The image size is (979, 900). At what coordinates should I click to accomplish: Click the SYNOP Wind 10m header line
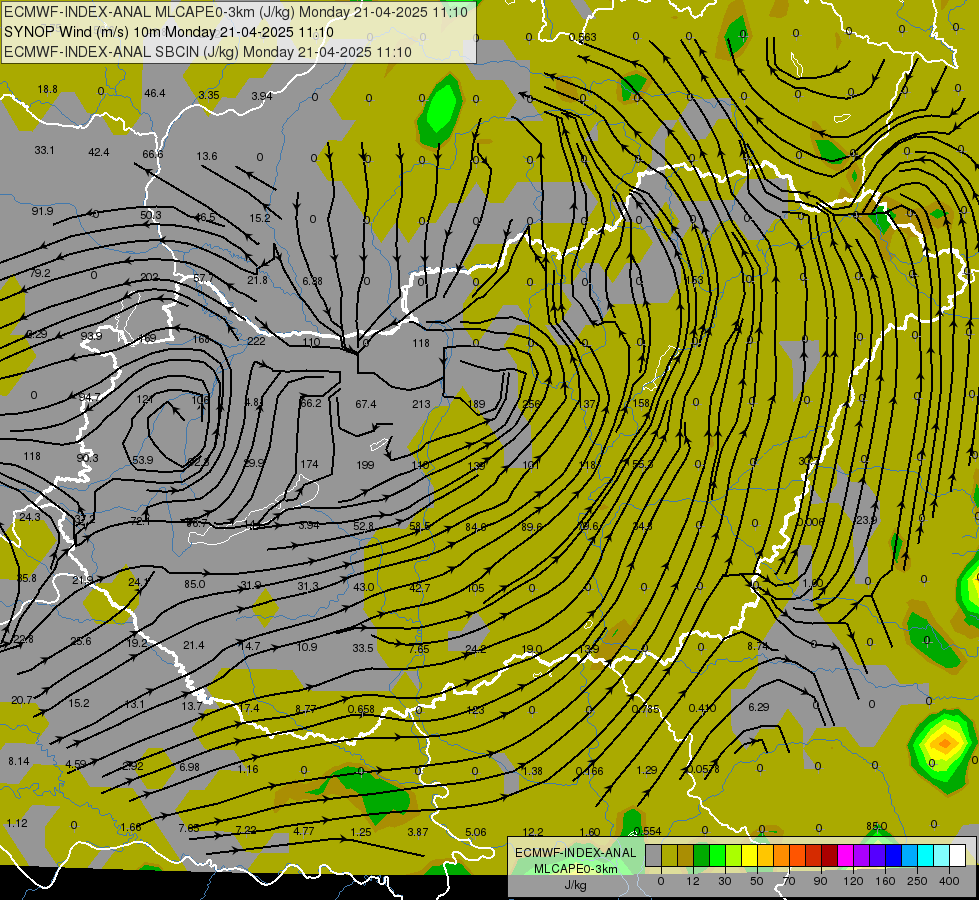(x=169, y=32)
